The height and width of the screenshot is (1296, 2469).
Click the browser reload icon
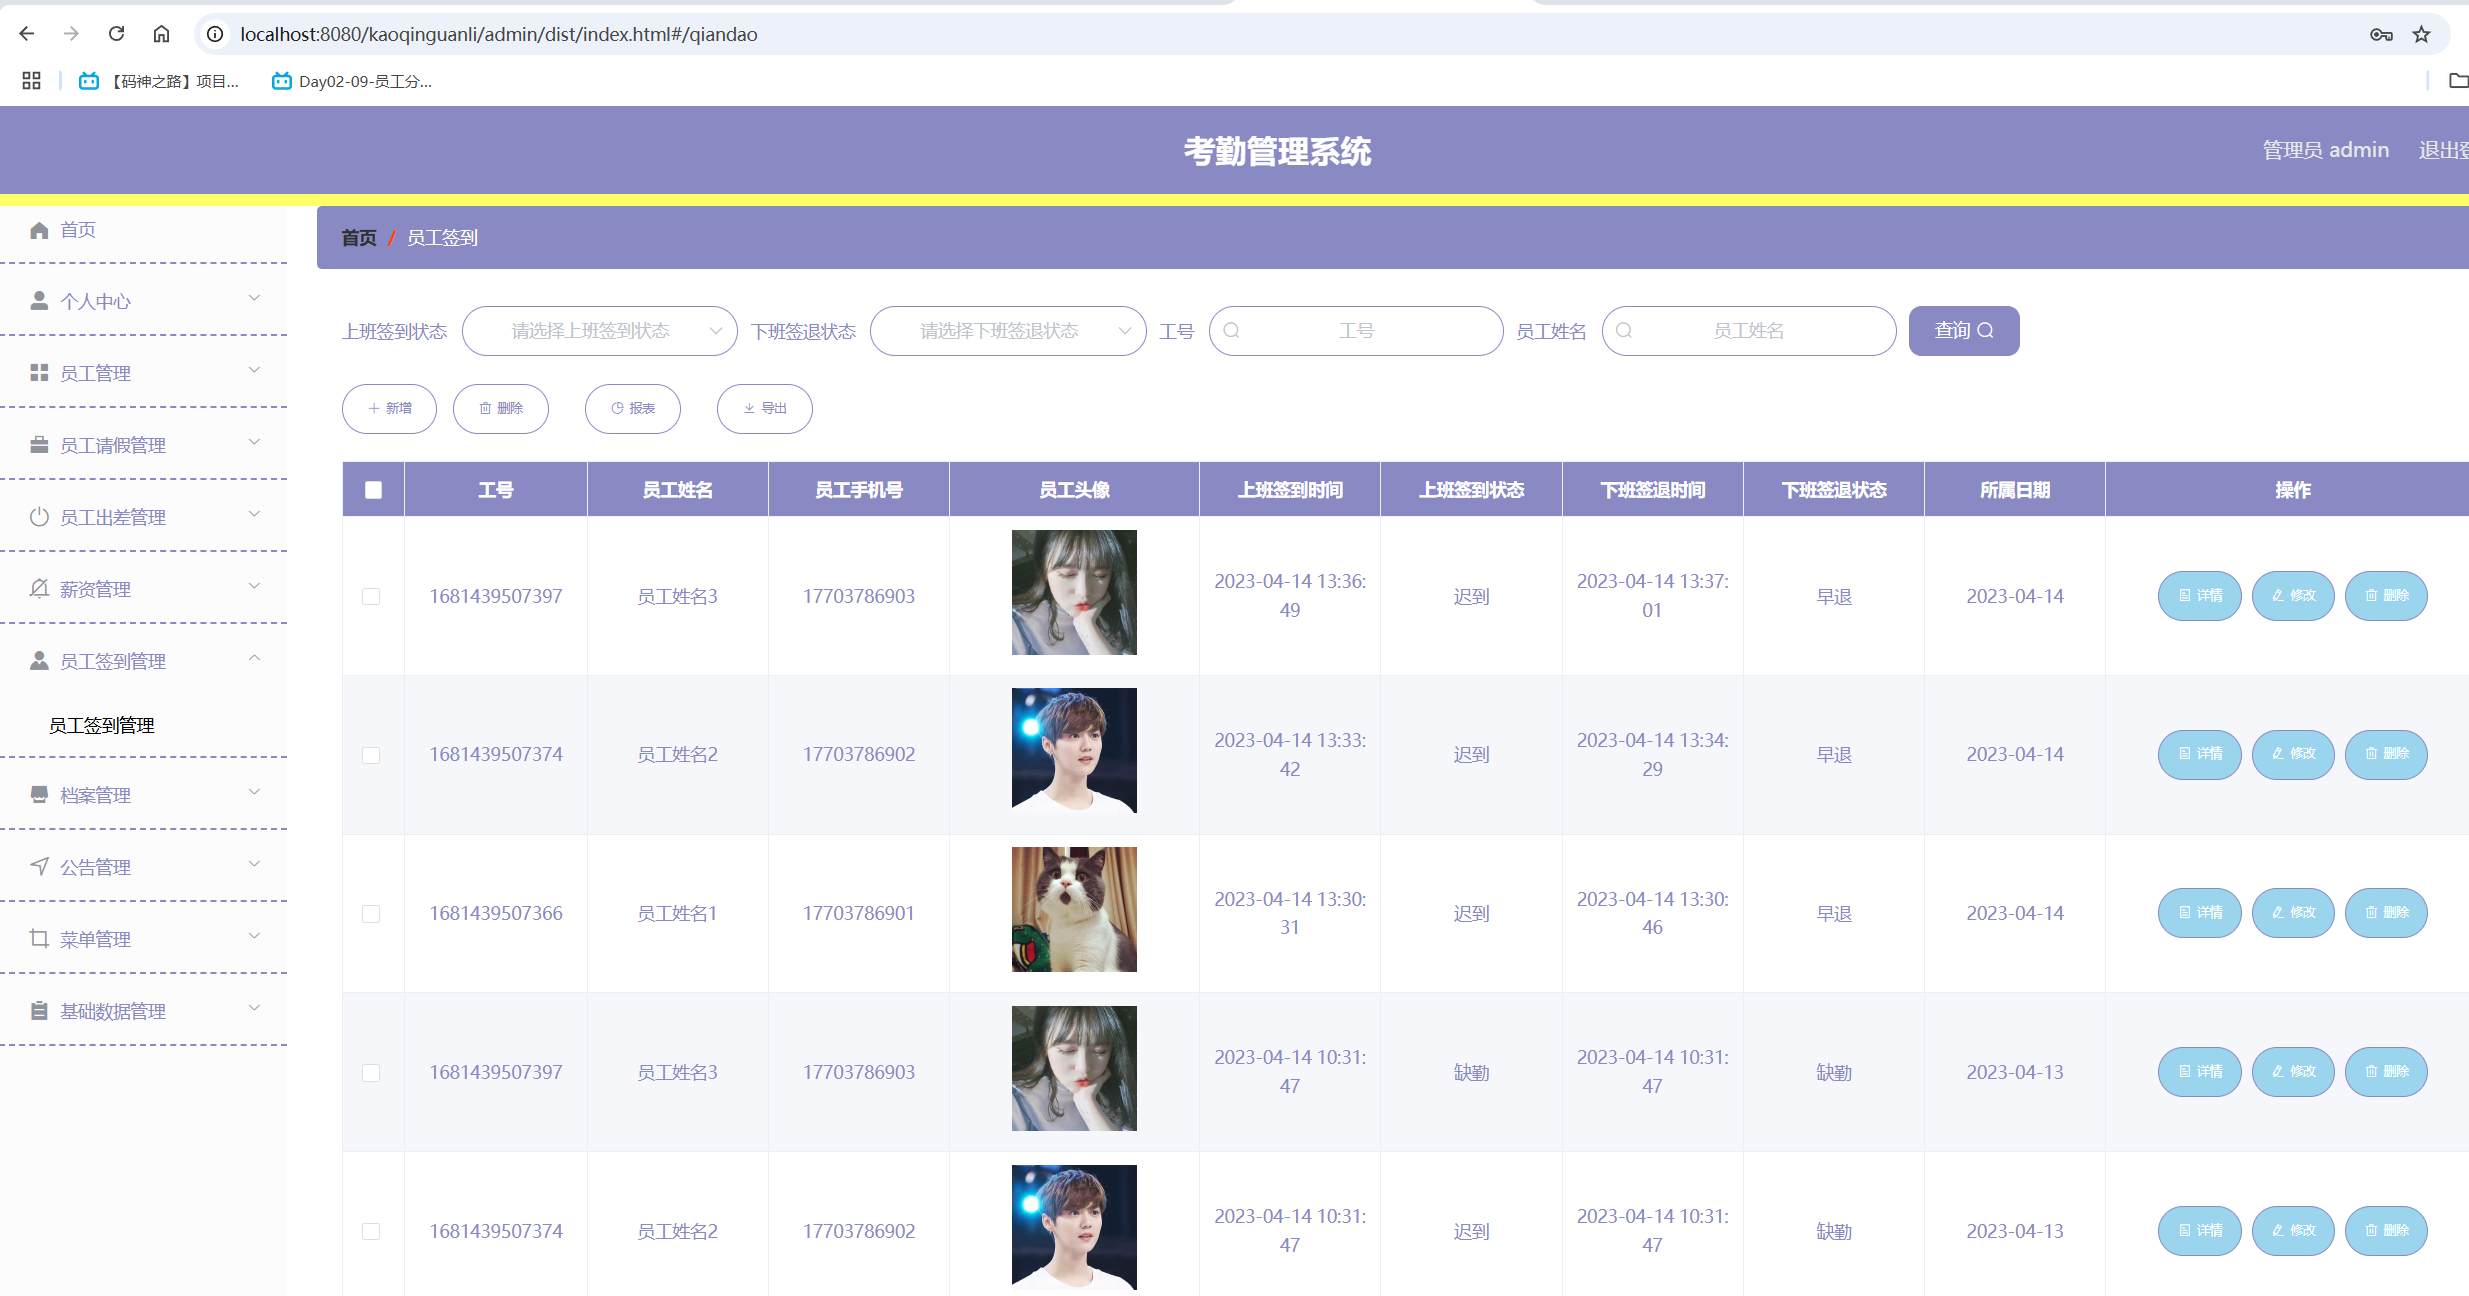(117, 34)
